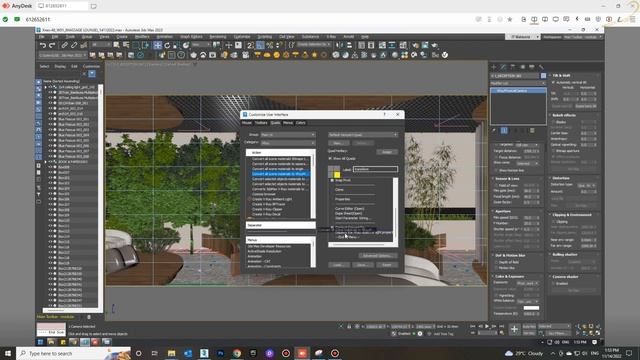This screenshot has height=360, width=640.
Task: Activate the Select Object tool
Action: point(116,45)
